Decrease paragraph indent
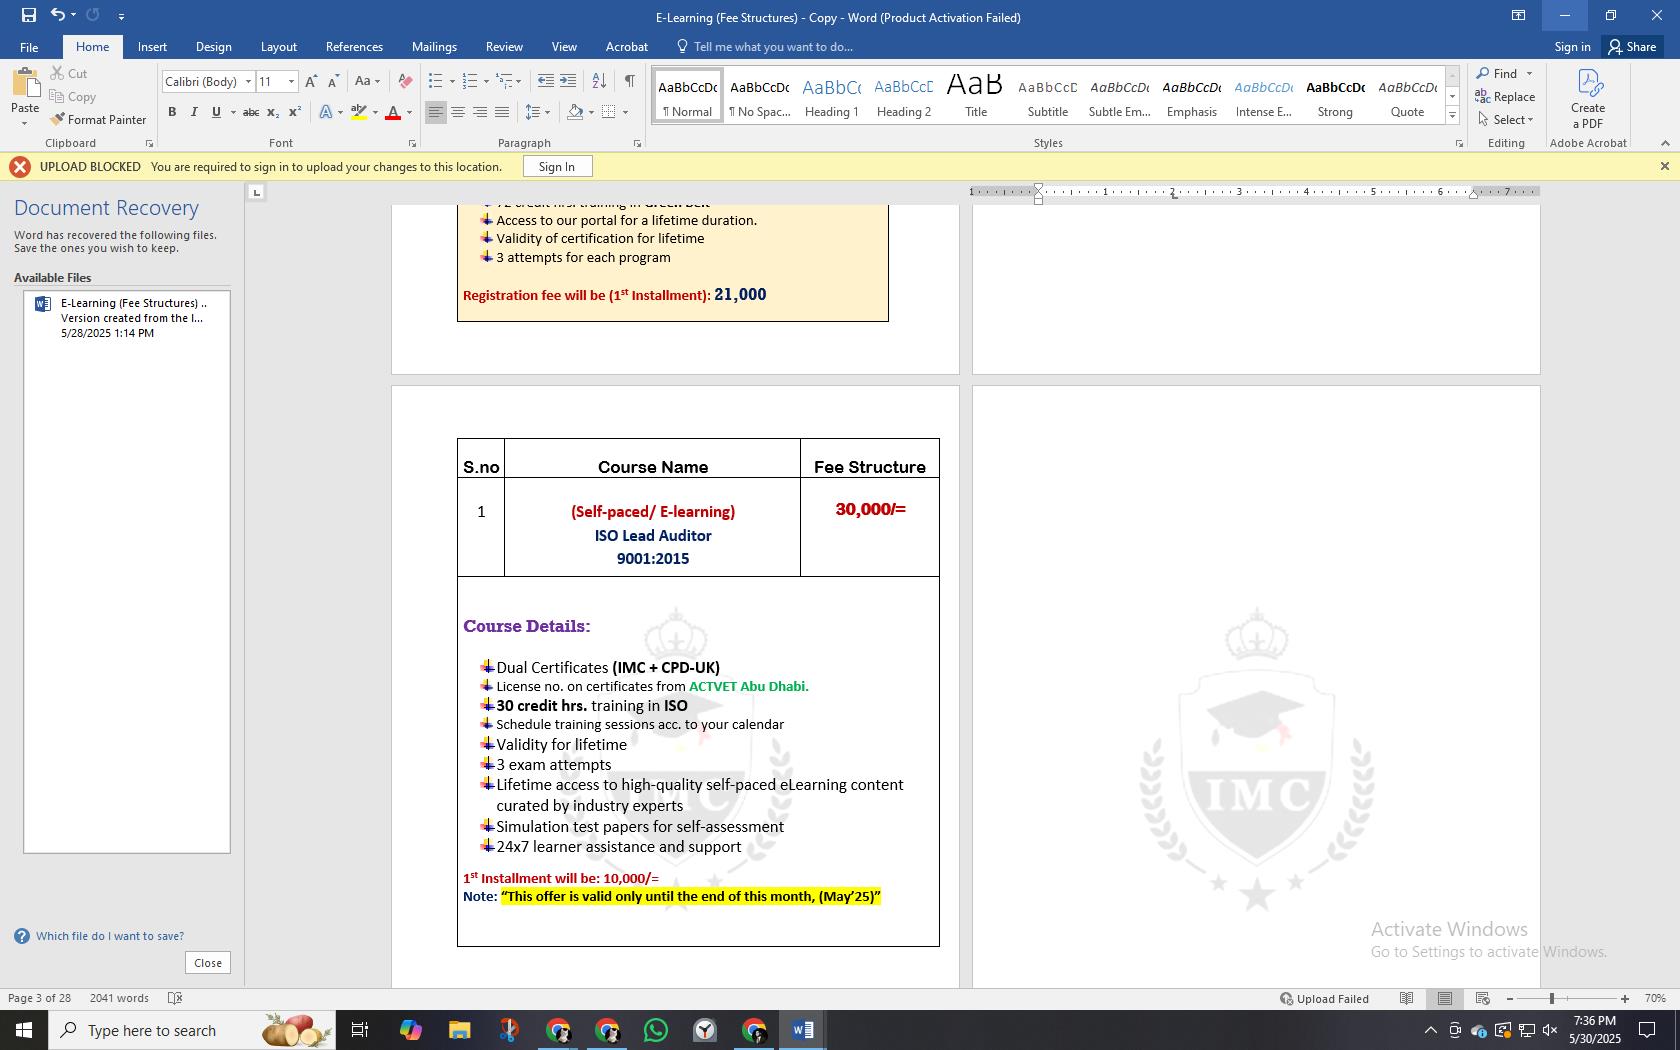Viewport: 1680px width, 1050px height. pos(545,81)
